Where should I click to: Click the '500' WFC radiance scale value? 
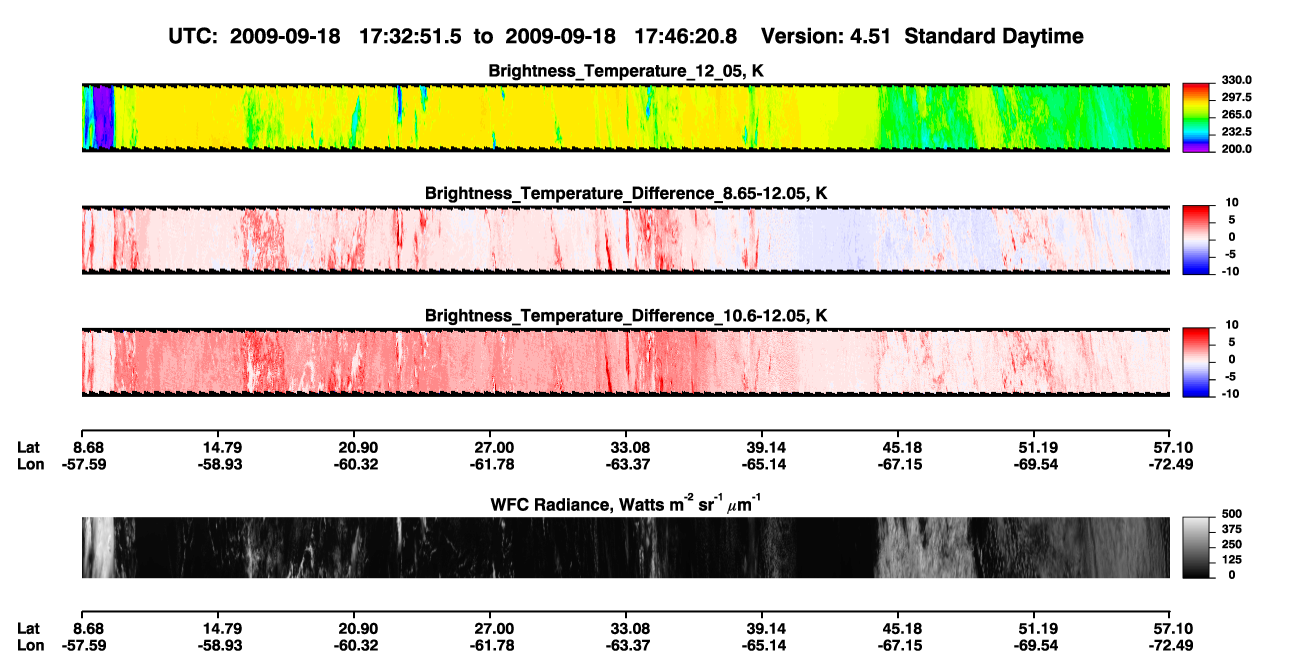1232,514
